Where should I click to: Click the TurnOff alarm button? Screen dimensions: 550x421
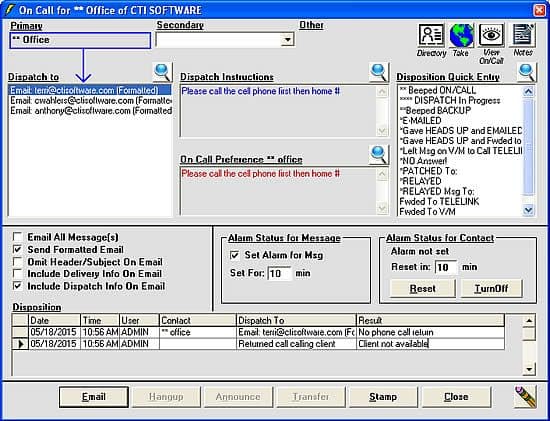491,288
